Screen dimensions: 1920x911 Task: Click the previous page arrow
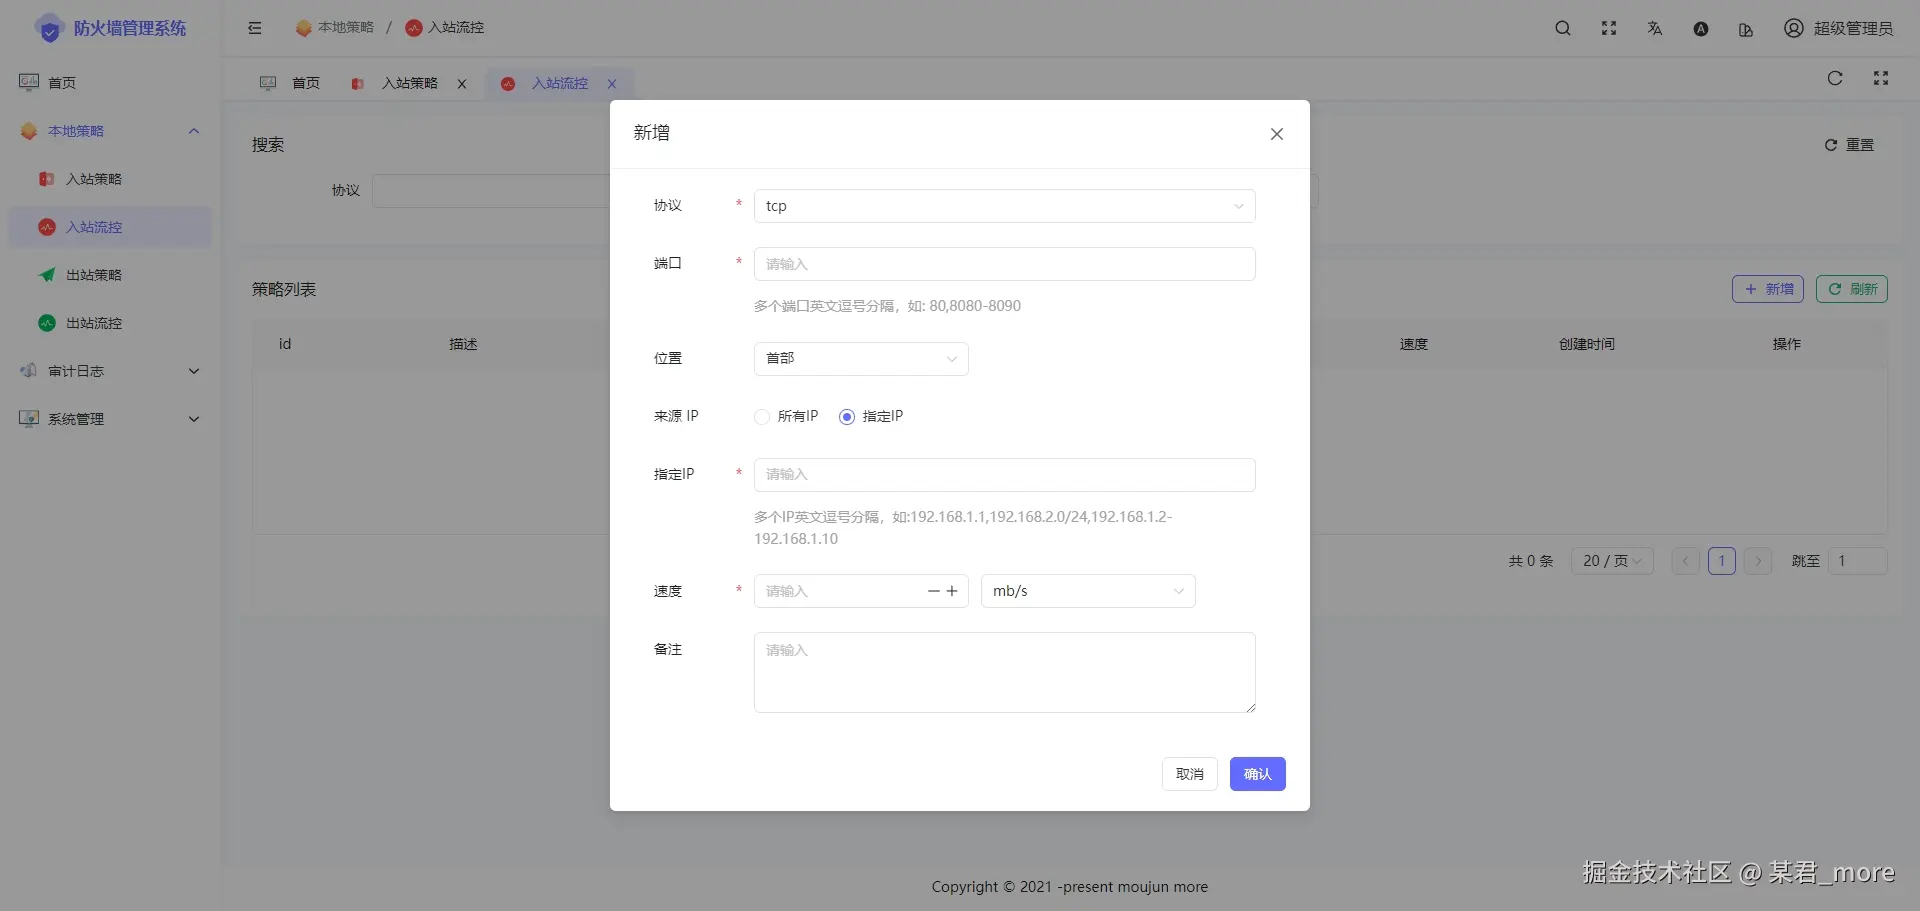pos(1686,561)
